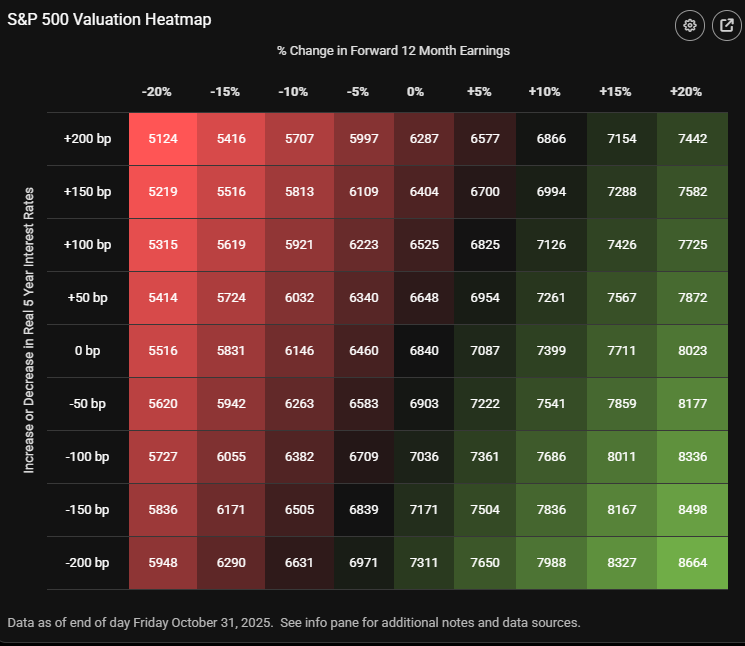
Task: Choose the 7650 value cell
Action: click(x=485, y=563)
